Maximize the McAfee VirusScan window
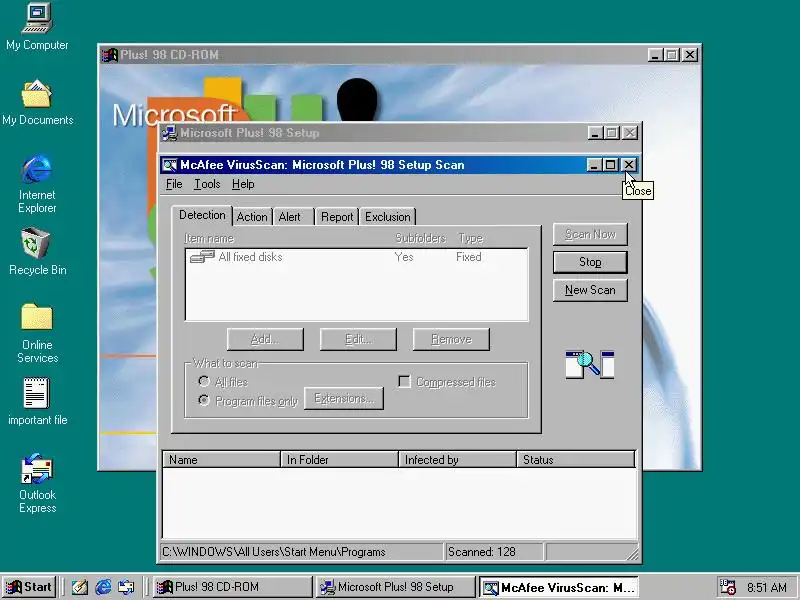The image size is (800, 600). click(x=610, y=165)
